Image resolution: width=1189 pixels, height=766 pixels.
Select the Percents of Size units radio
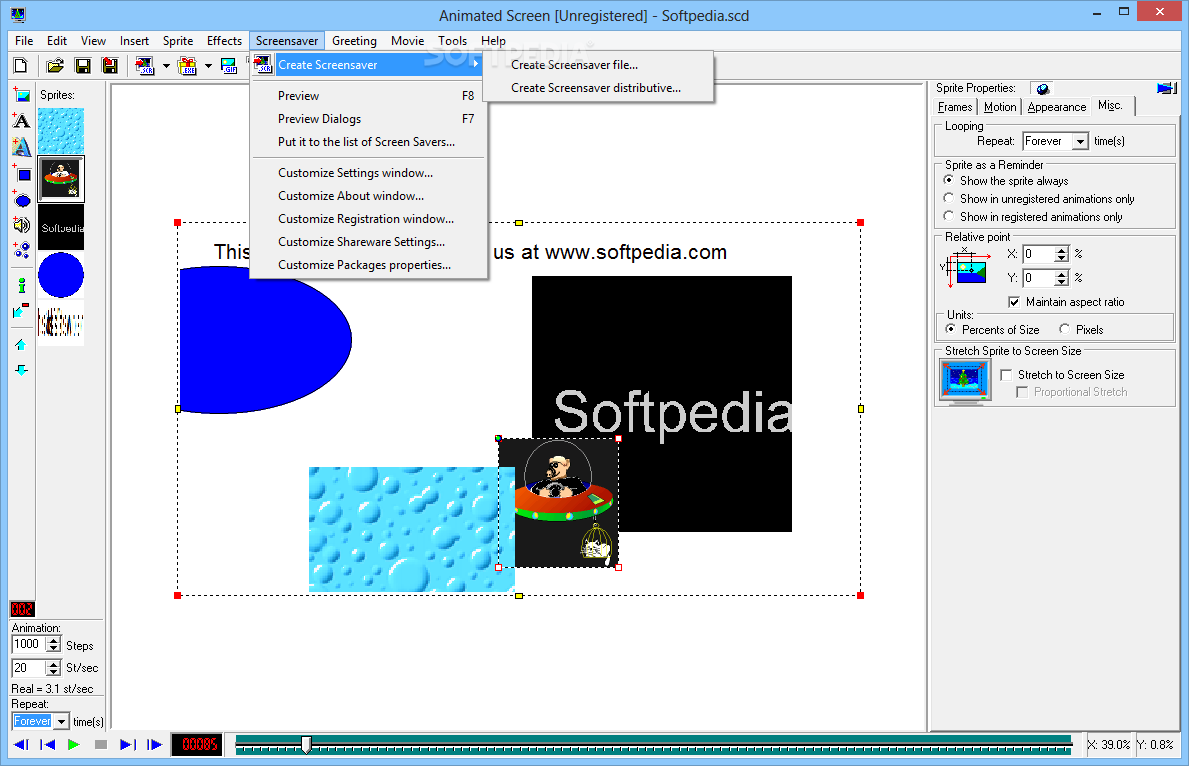pyautogui.click(x=950, y=329)
